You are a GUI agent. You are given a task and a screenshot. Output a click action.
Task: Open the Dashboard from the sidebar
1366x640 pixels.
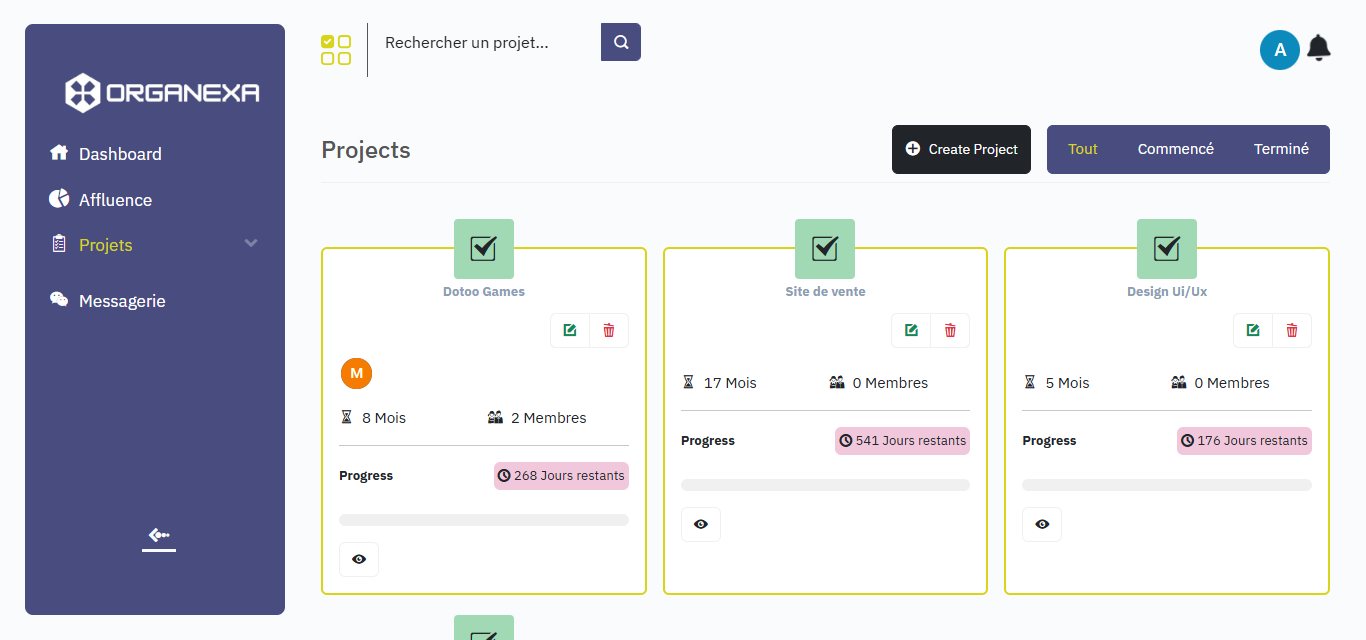[x=119, y=153]
